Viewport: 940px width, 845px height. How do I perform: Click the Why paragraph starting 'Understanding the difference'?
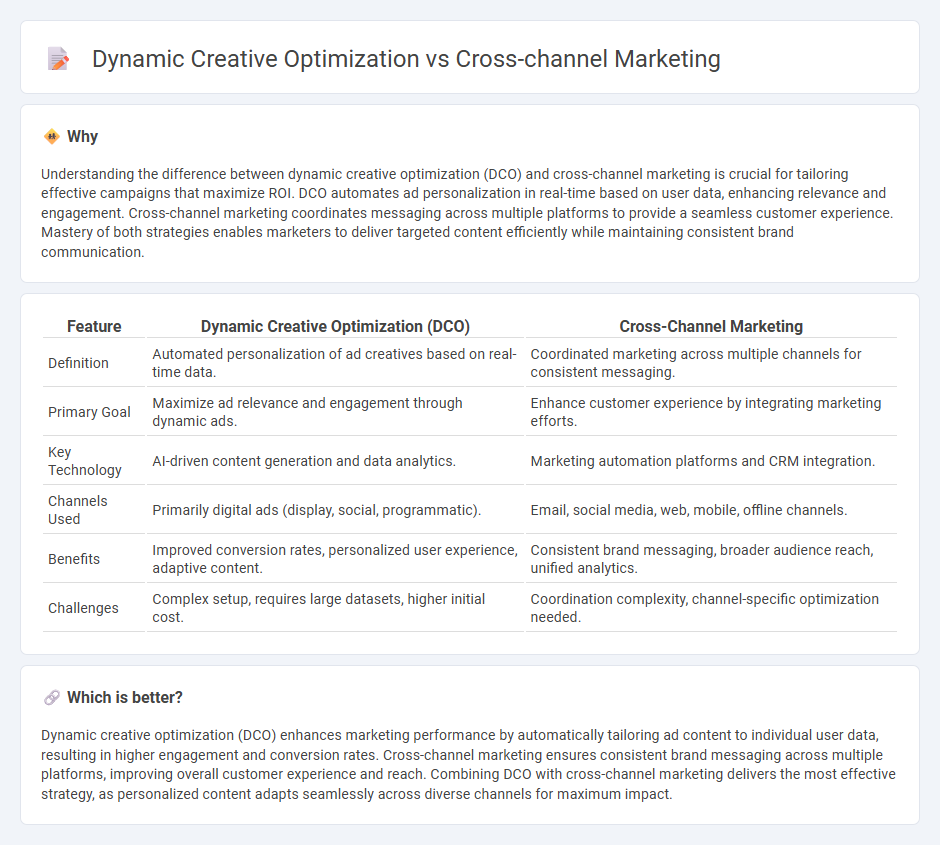tap(468, 213)
